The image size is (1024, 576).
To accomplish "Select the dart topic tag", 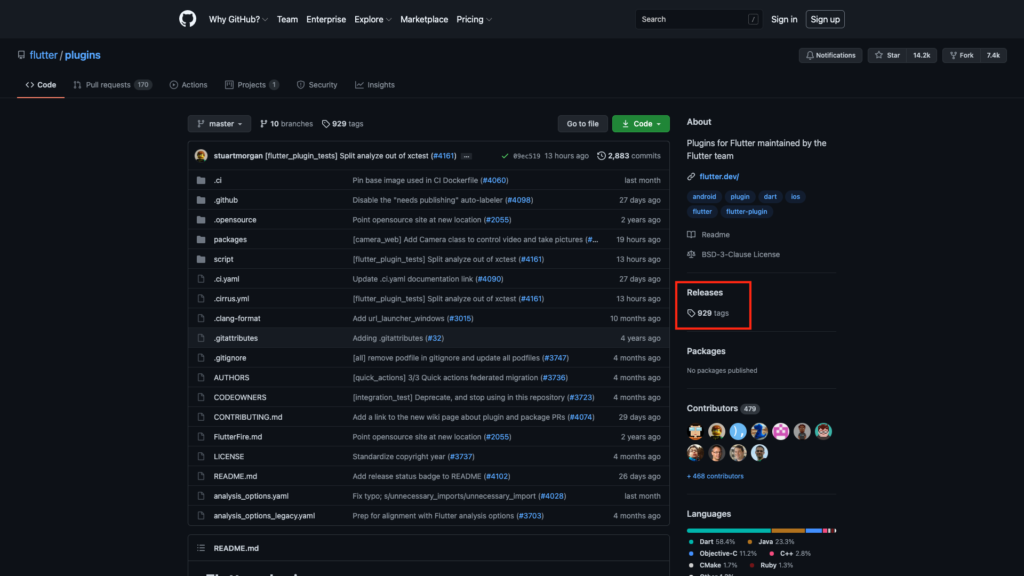I will pos(770,197).
